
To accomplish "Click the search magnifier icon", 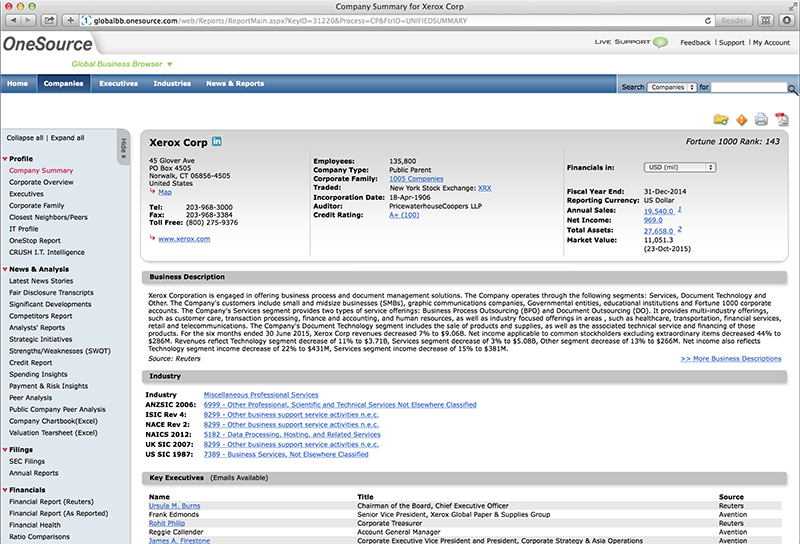I will click(x=792, y=89).
